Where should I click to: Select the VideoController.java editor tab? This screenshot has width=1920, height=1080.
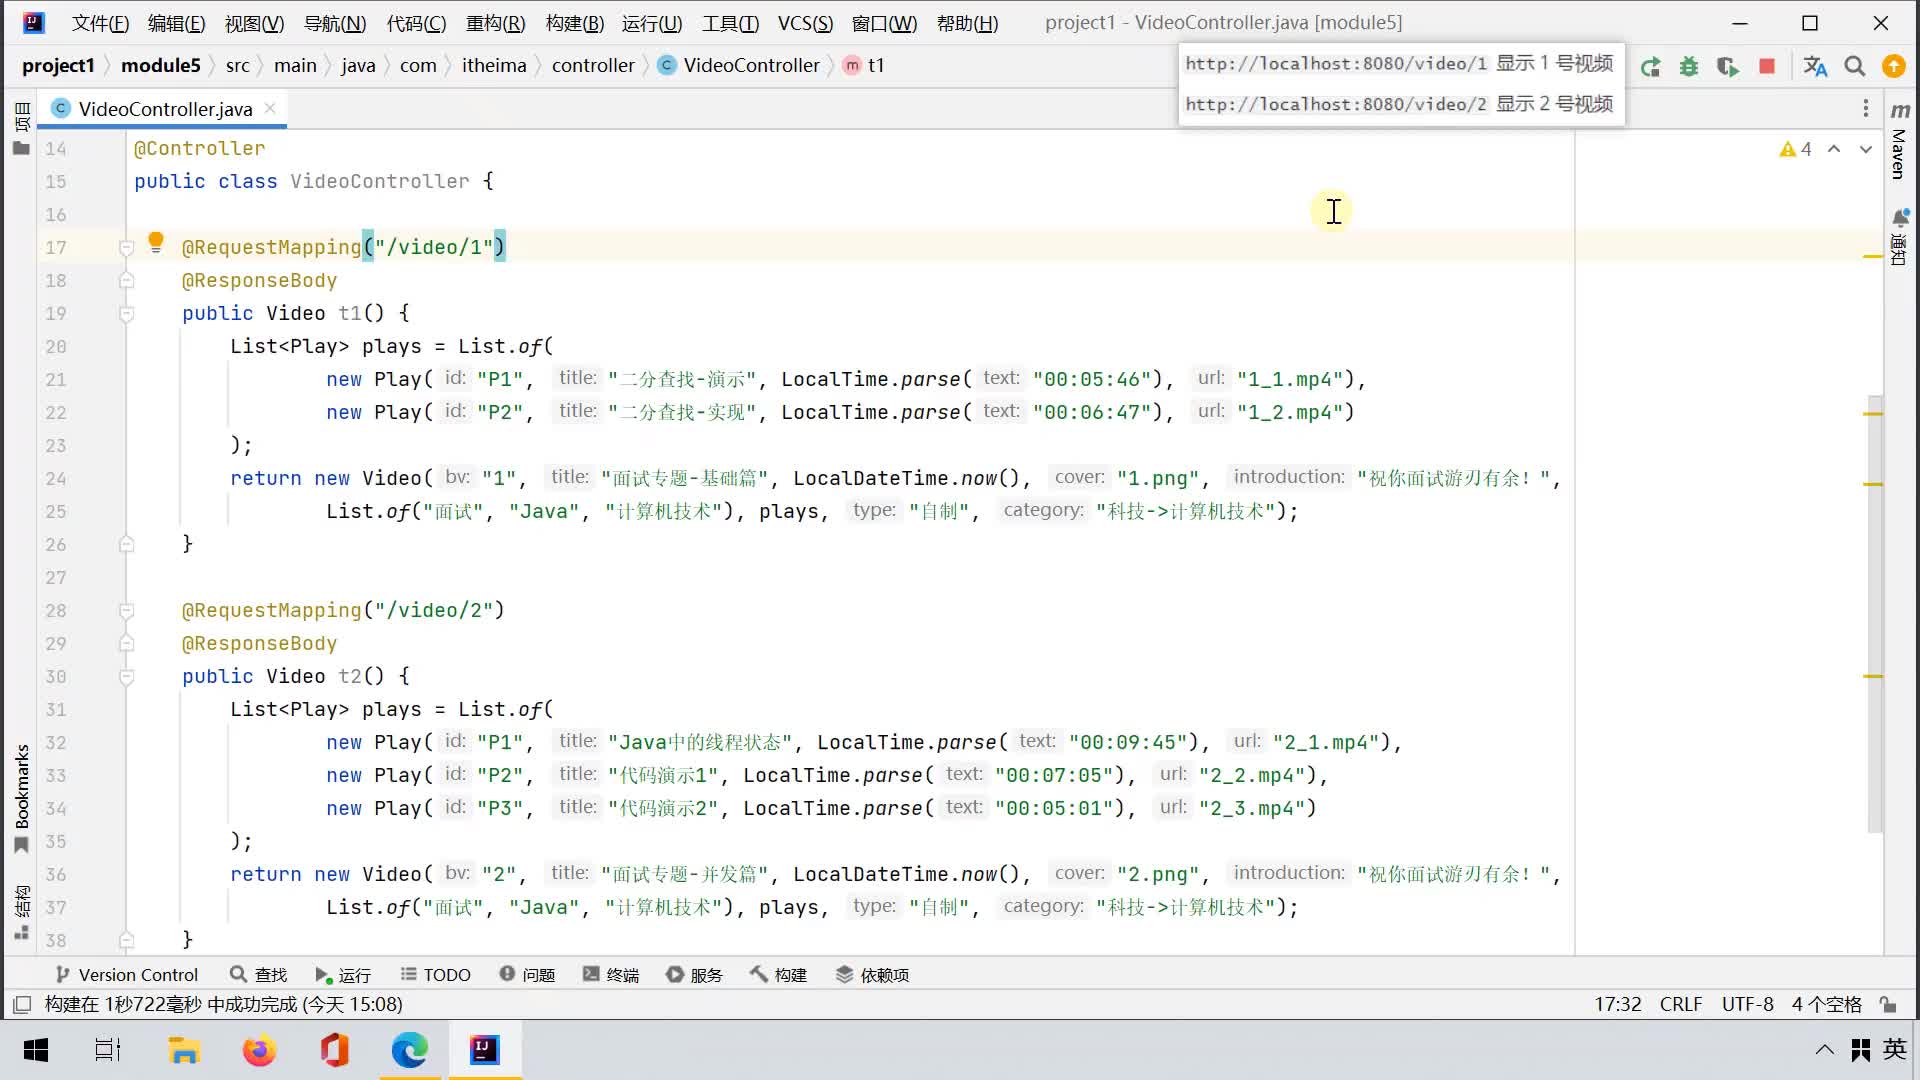[x=164, y=108]
